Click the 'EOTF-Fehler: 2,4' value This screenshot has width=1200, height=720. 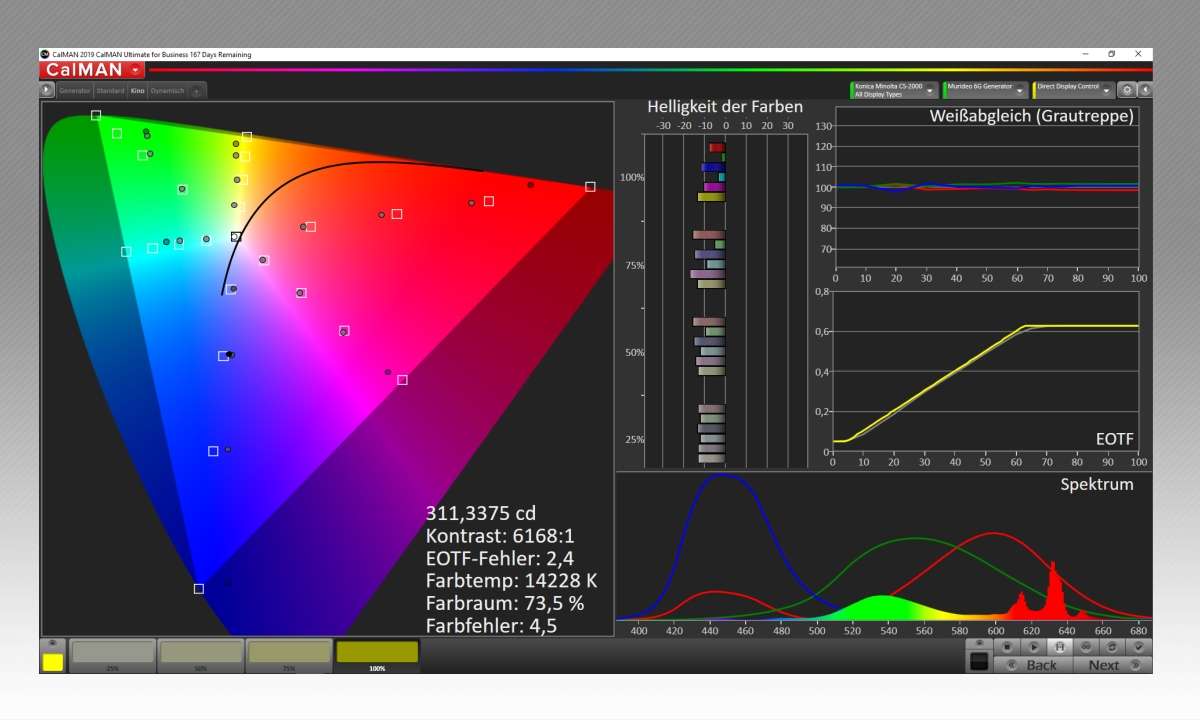(499, 558)
